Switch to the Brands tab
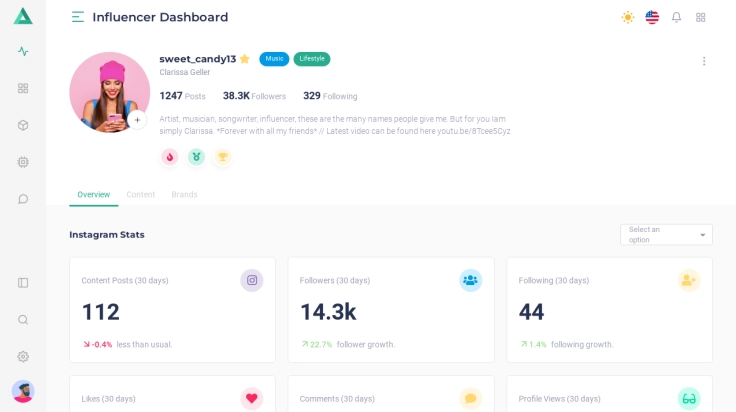Viewport: 736px width, 412px height. pos(184,194)
